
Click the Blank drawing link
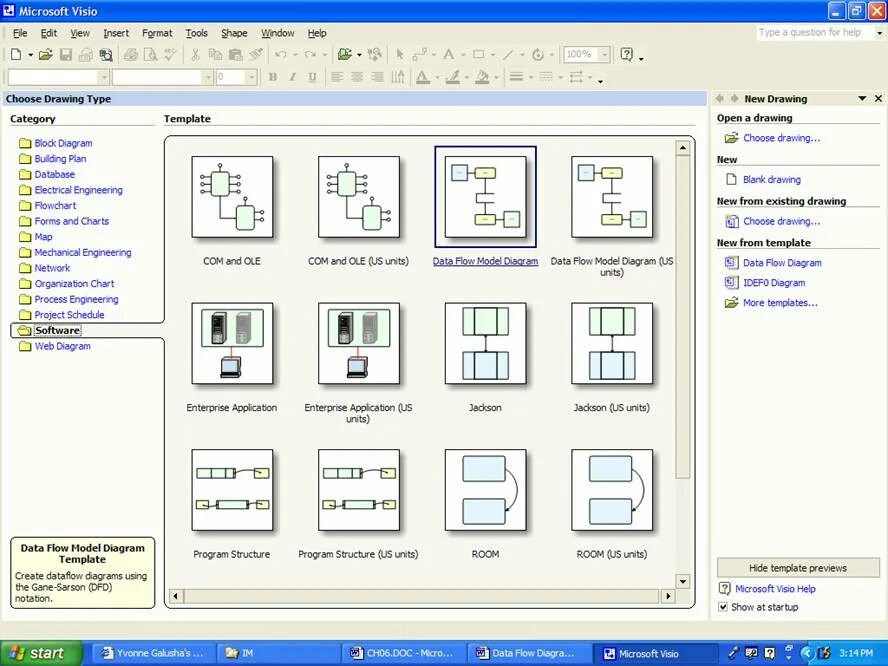click(771, 180)
